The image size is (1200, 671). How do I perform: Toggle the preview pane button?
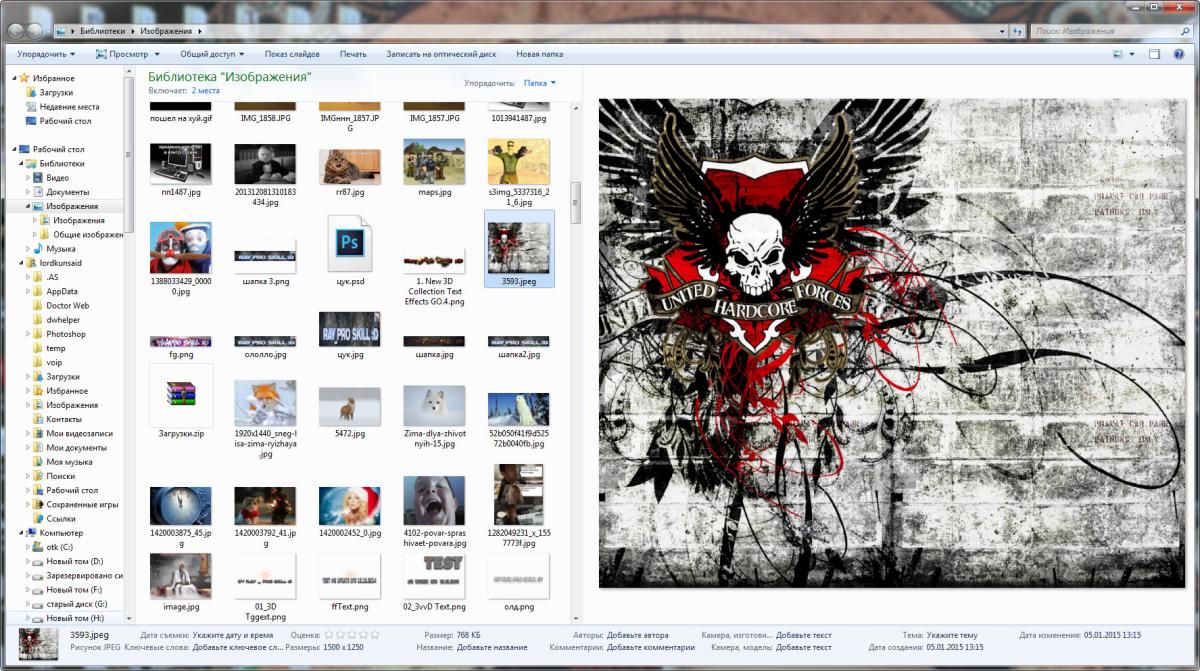pyautogui.click(x=1154, y=54)
